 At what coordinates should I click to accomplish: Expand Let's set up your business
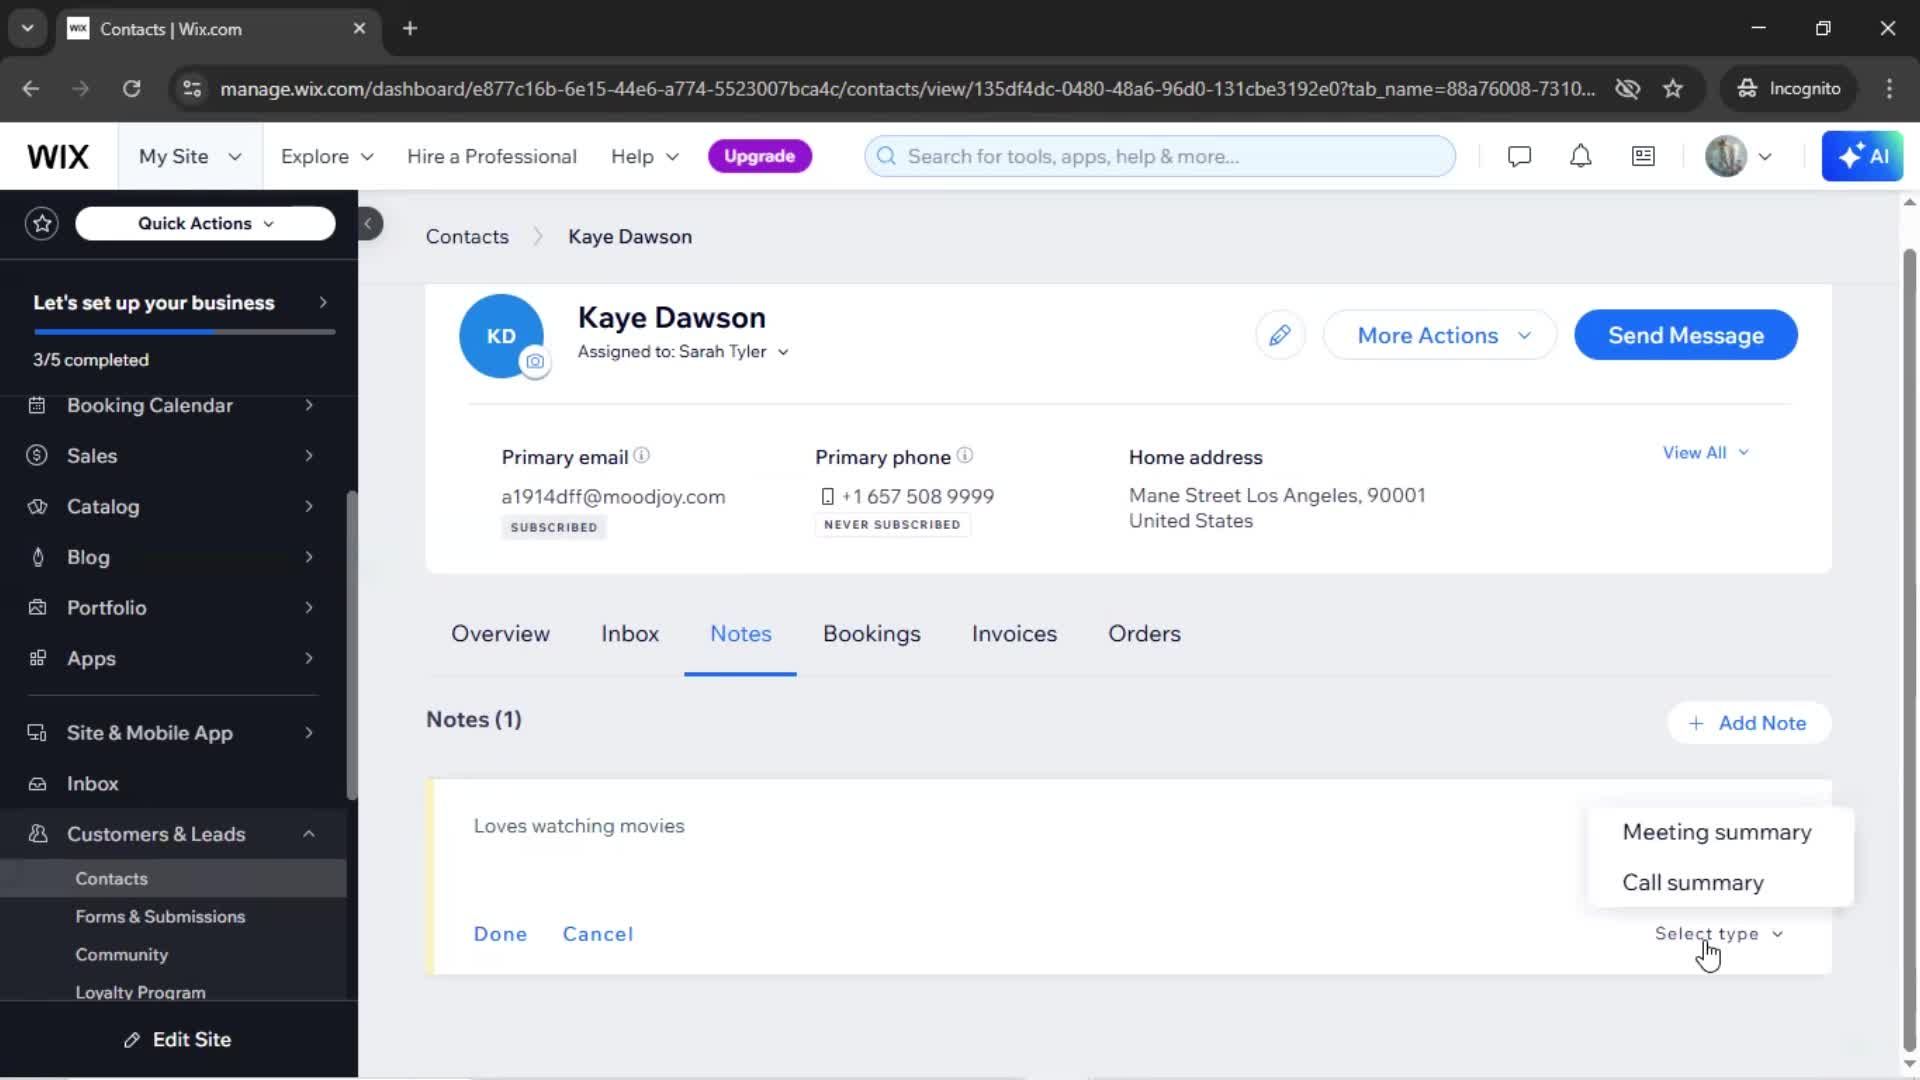(x=179, y=303)
